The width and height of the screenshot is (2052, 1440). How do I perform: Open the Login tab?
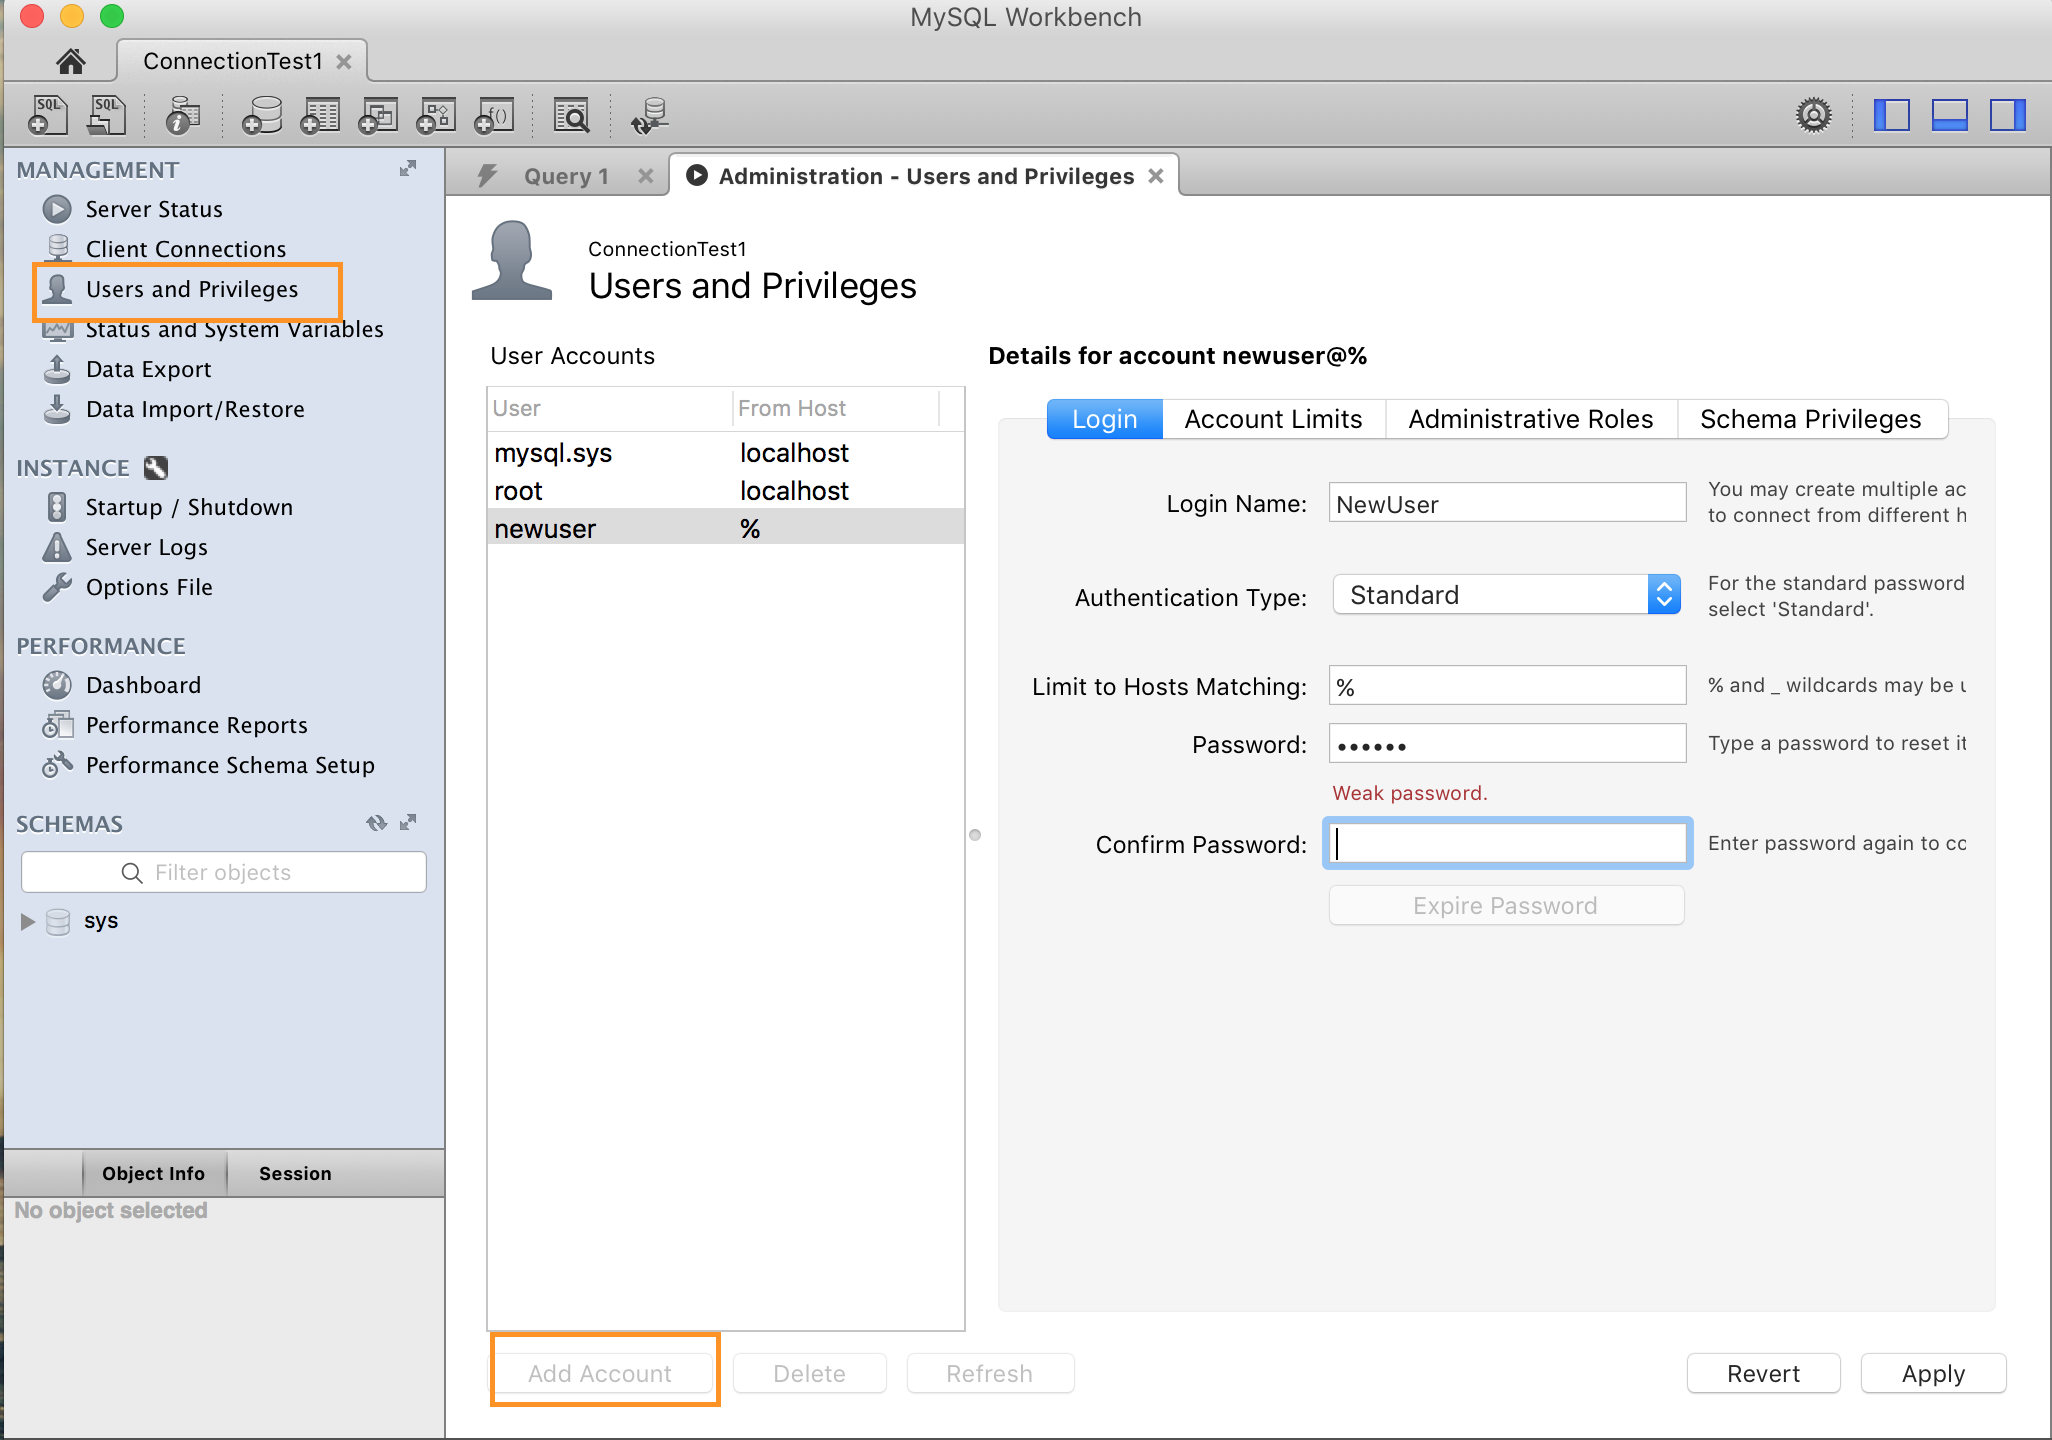pyautogui.click(x=1104, y=419)
